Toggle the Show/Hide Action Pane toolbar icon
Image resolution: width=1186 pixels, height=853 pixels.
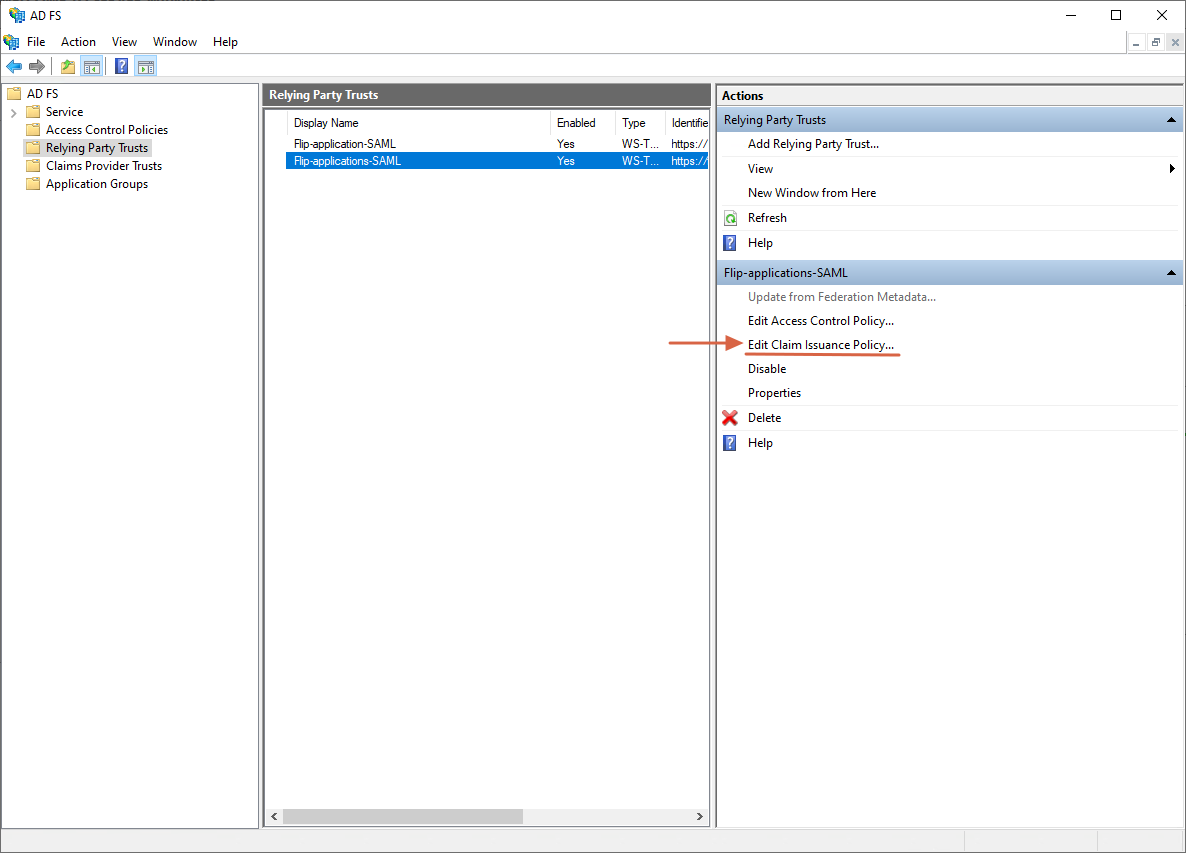(146, 67)
